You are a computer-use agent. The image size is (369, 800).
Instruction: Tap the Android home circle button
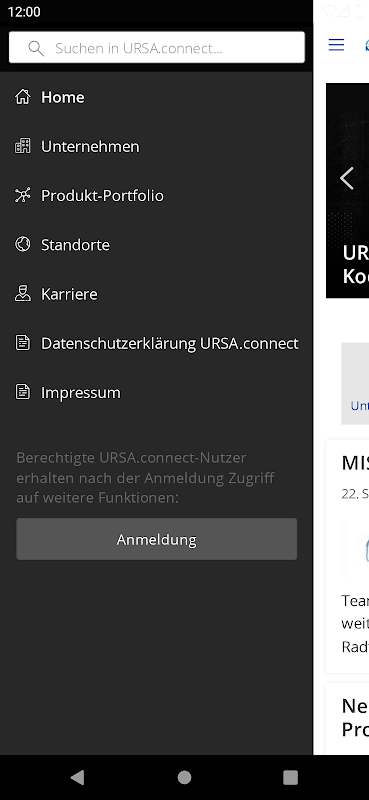184,777
